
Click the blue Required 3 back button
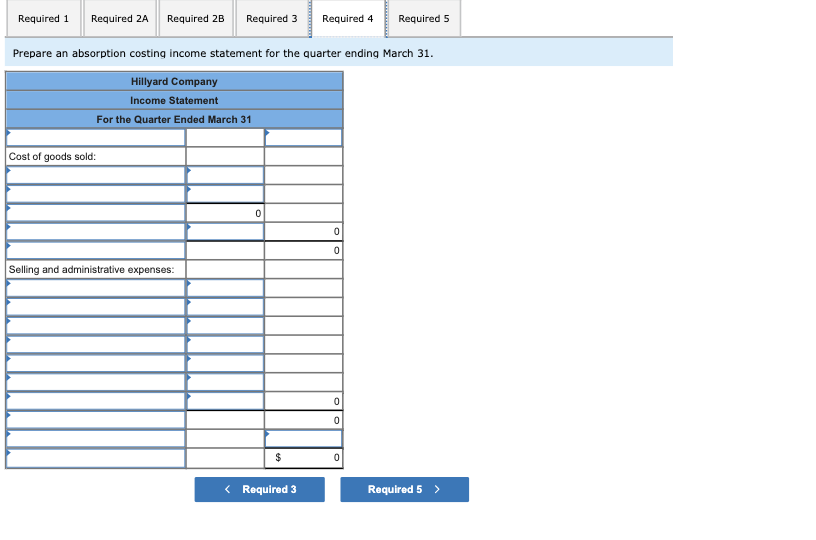tap(260, 490)
